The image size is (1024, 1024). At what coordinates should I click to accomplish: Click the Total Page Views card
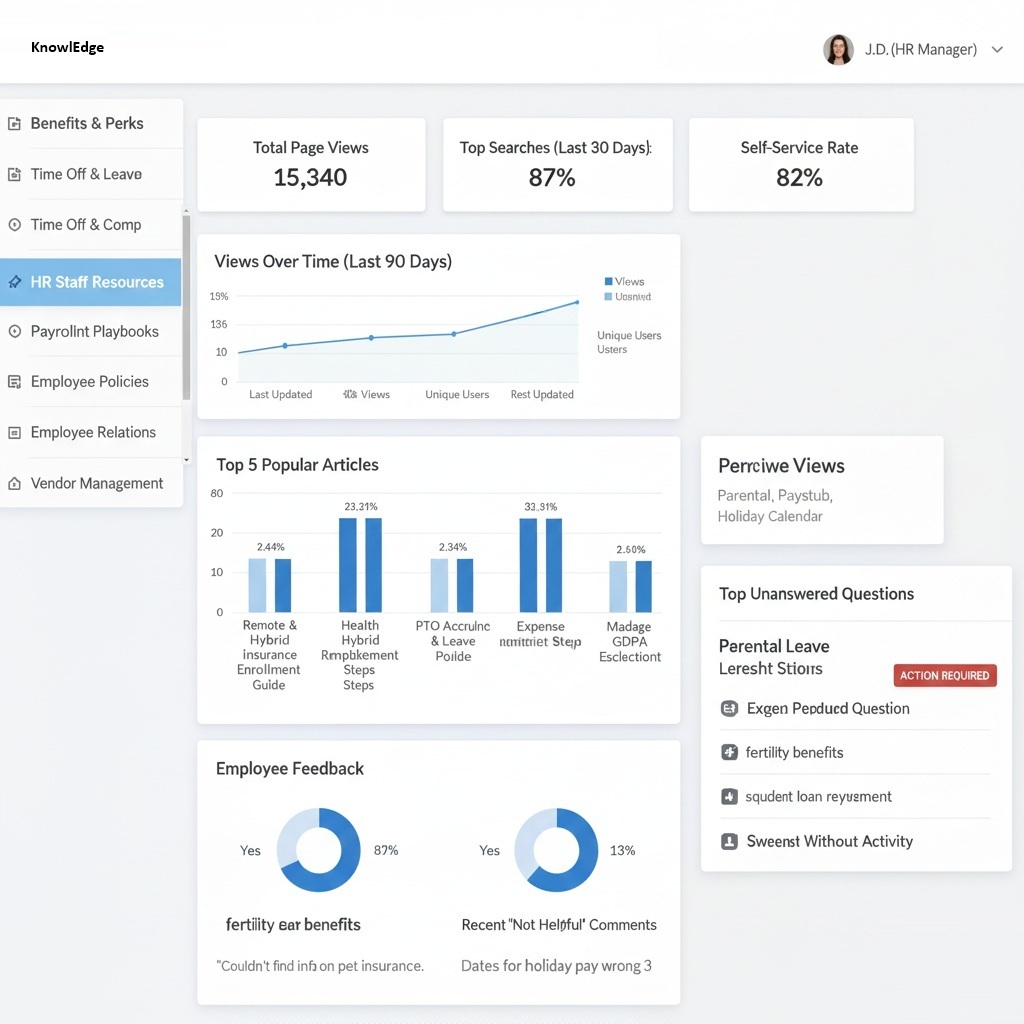click(311, 165)
